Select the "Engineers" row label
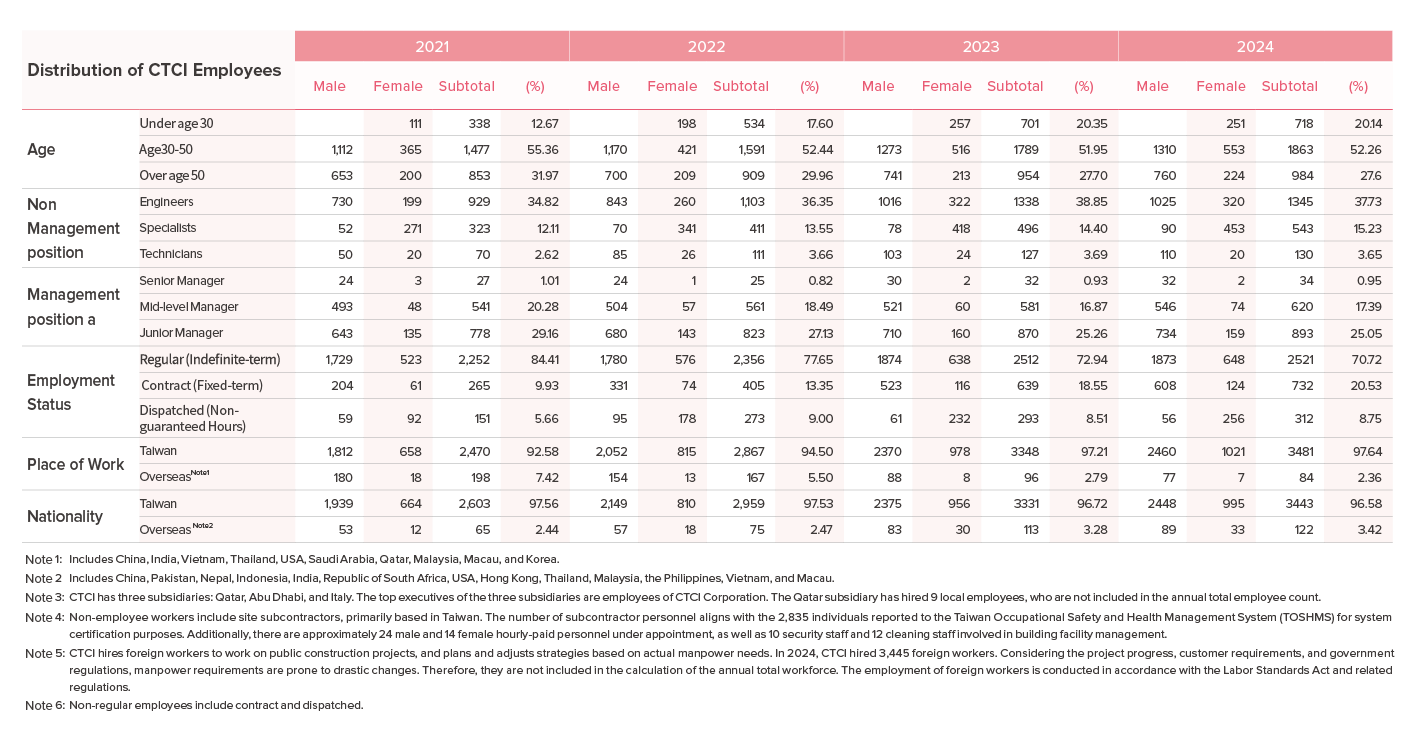1418x751 pixels. [166, 202]
